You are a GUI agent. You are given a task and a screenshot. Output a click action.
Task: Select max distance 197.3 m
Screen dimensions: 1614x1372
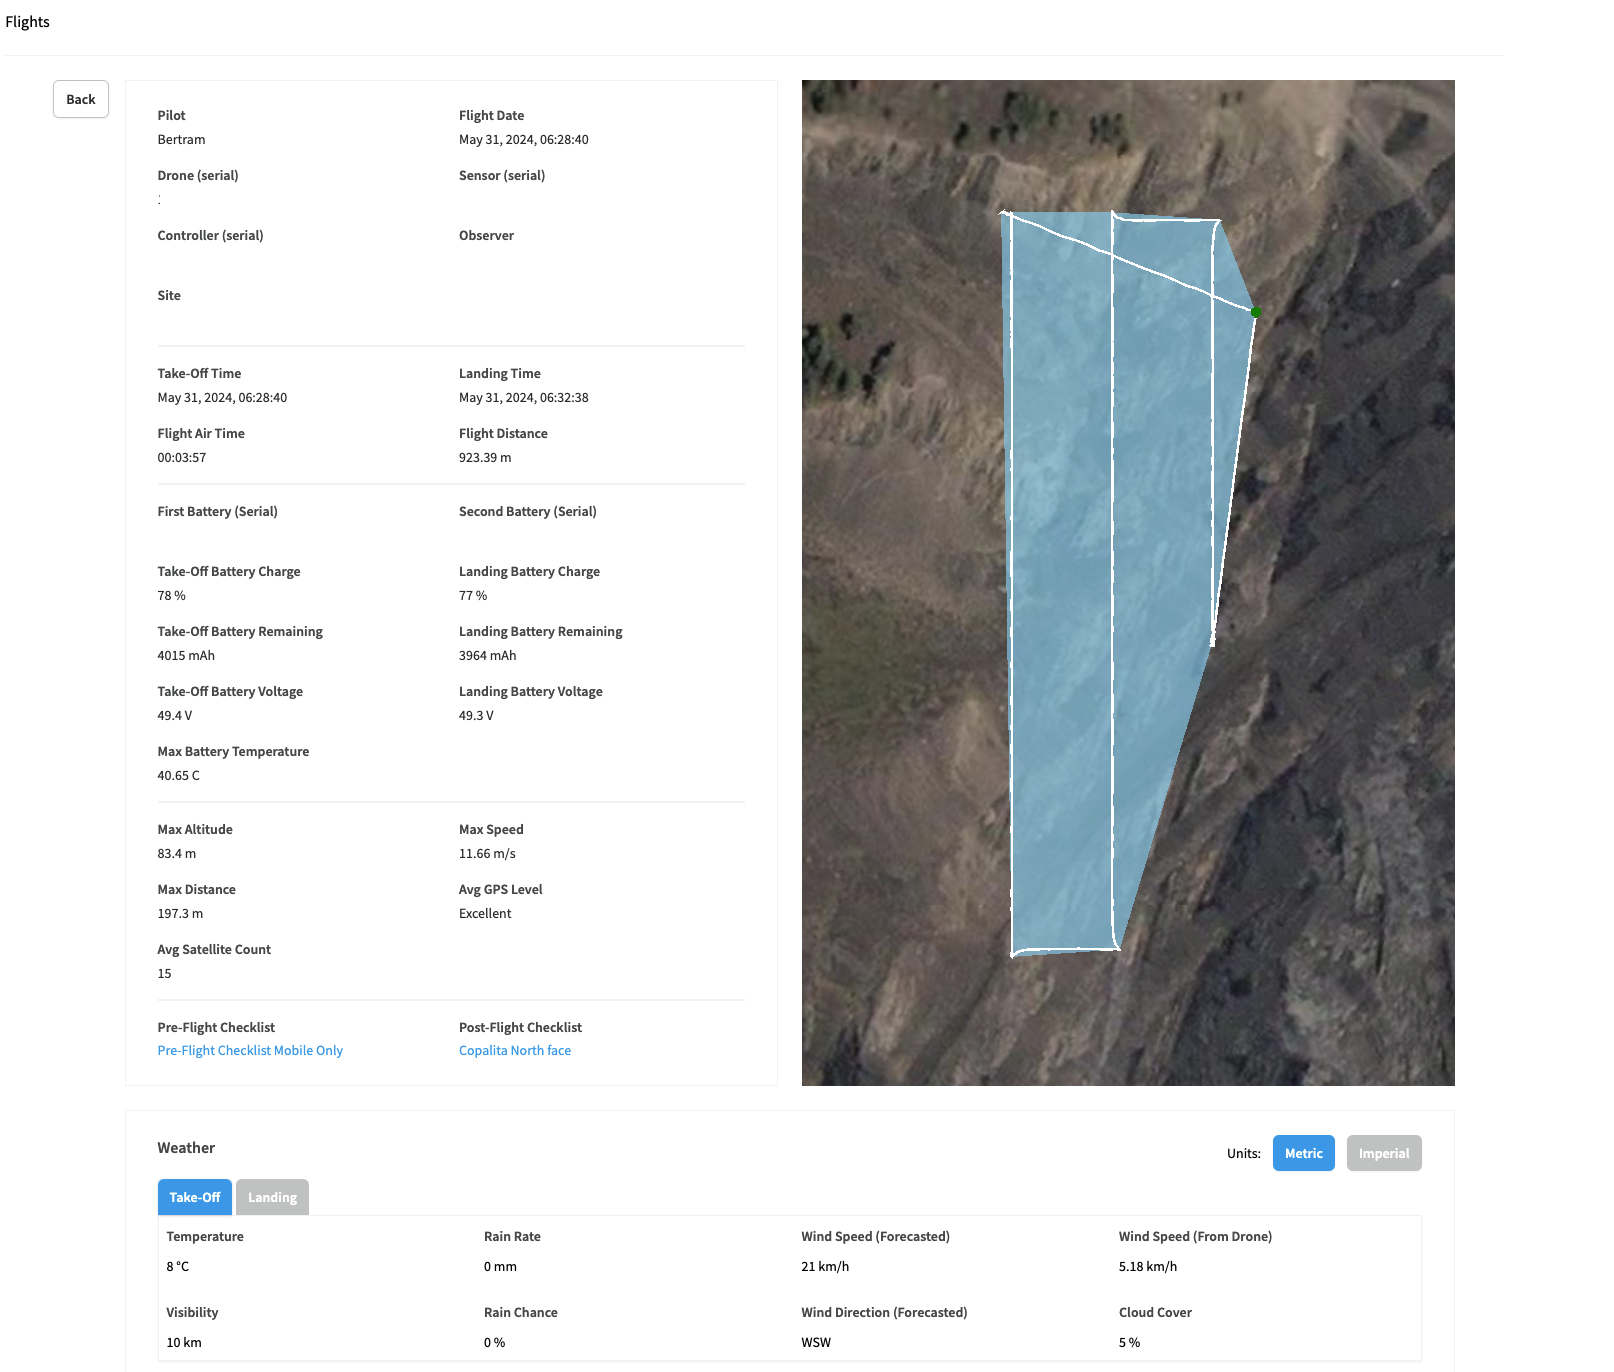(x=180, y=914)
